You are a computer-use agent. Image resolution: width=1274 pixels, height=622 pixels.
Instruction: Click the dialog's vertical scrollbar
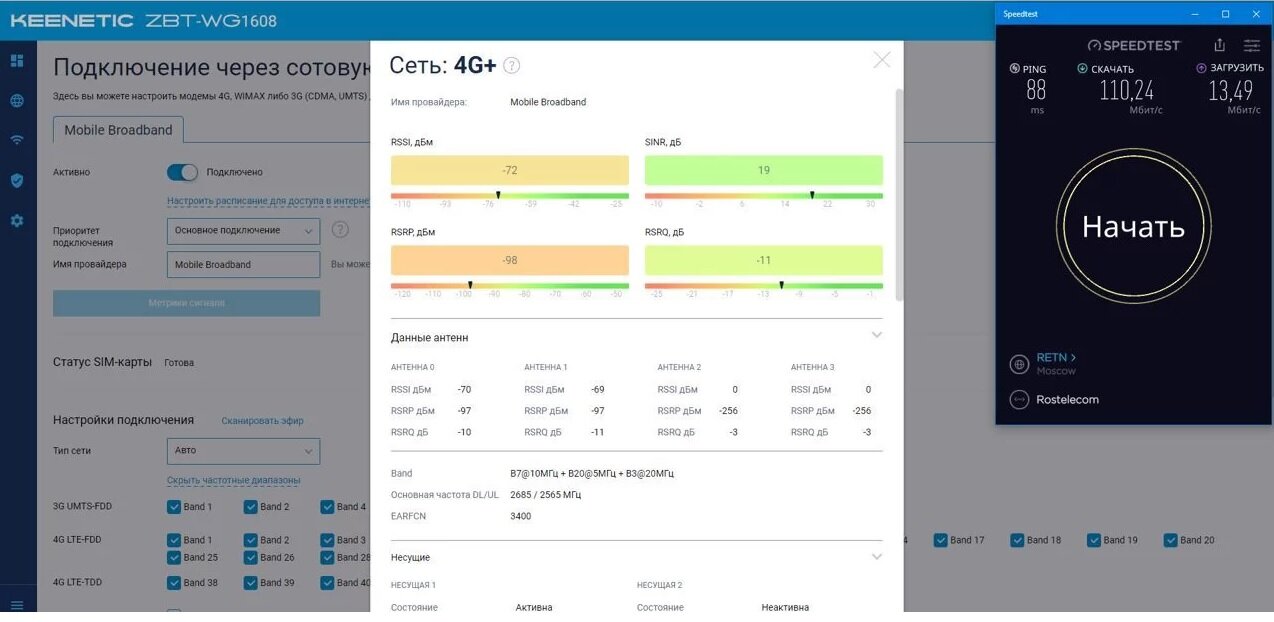click(x=899, y=195)
